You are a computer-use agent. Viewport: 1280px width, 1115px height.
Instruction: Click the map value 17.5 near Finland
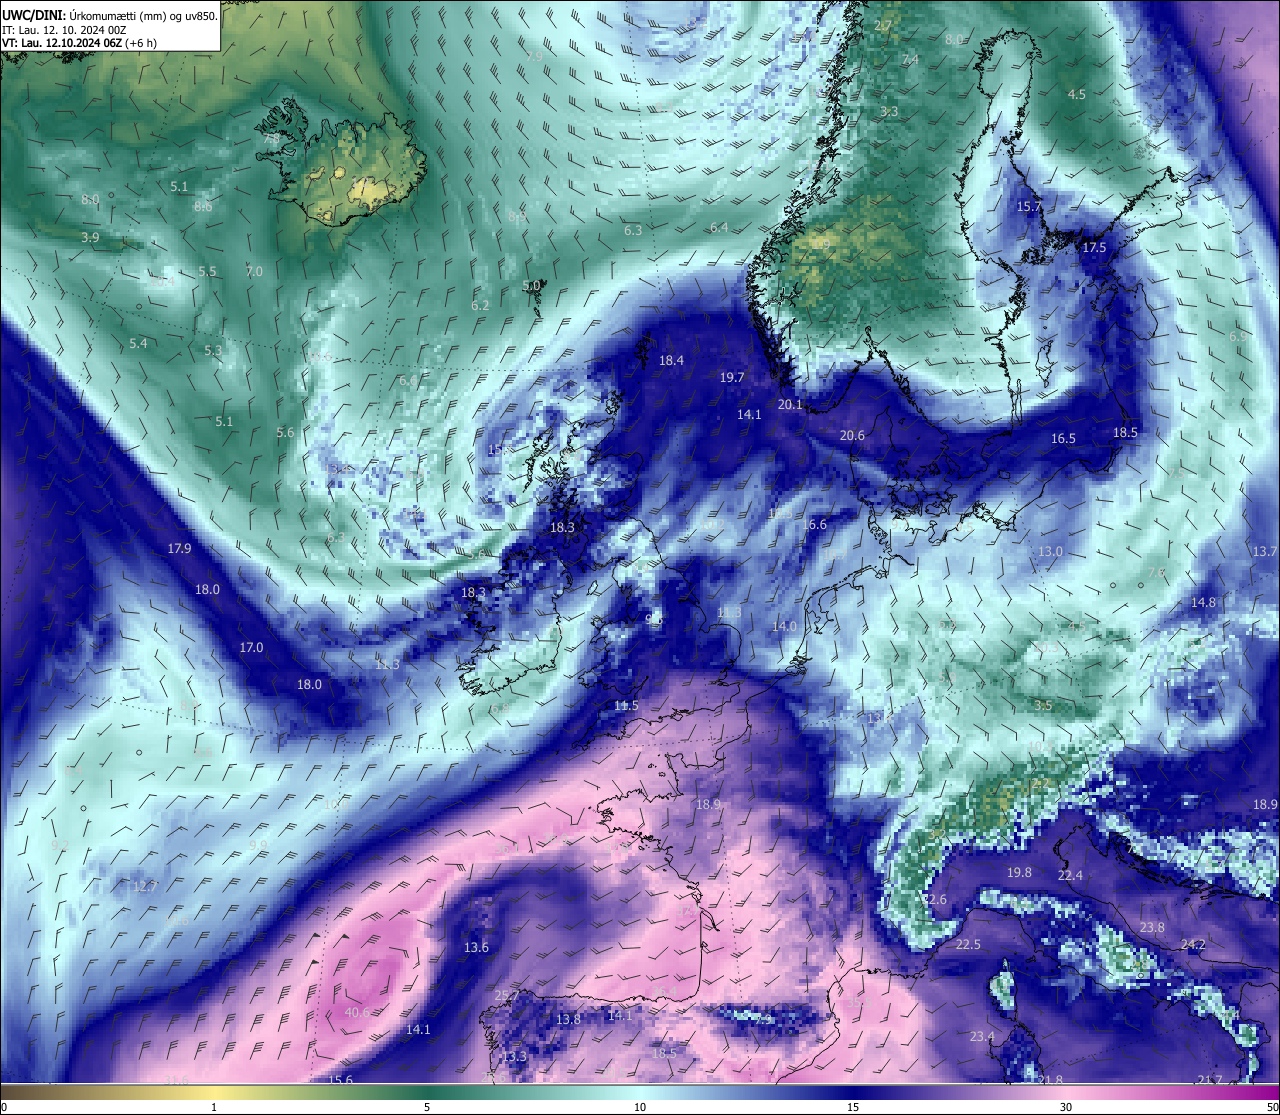click(1094, 247)
